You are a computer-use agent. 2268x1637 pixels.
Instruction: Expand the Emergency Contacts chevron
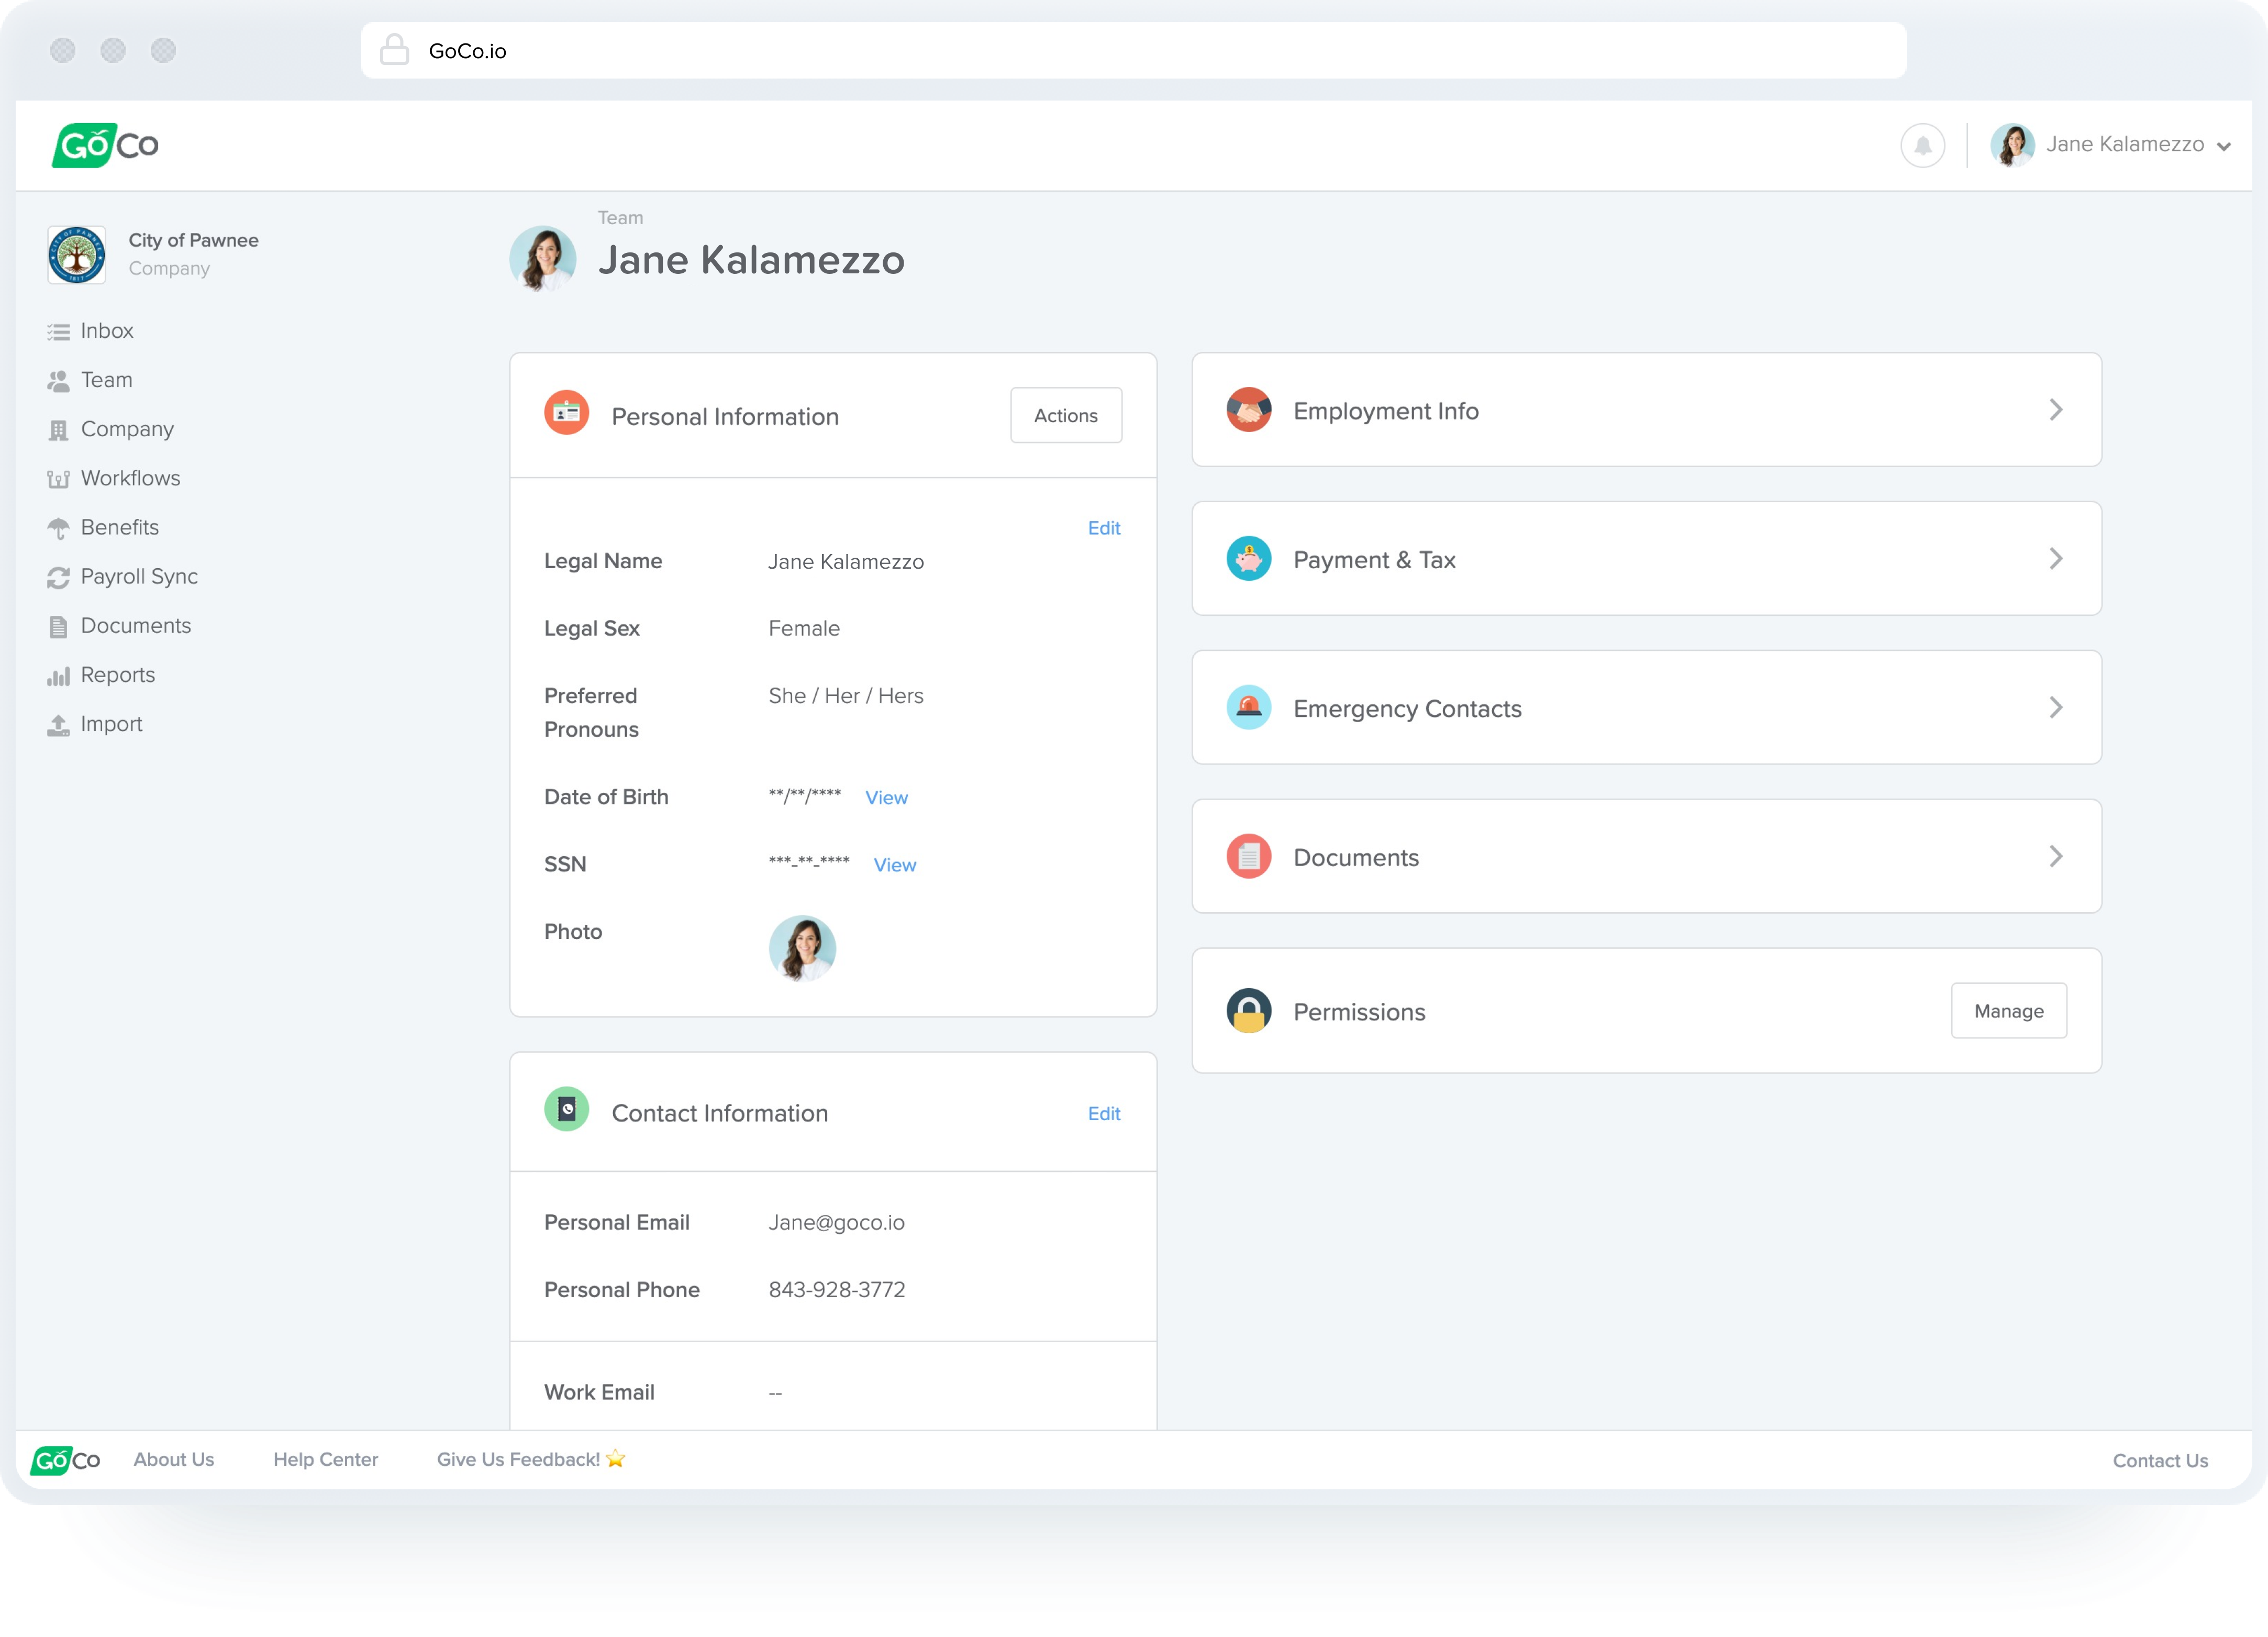(2055, 708)
